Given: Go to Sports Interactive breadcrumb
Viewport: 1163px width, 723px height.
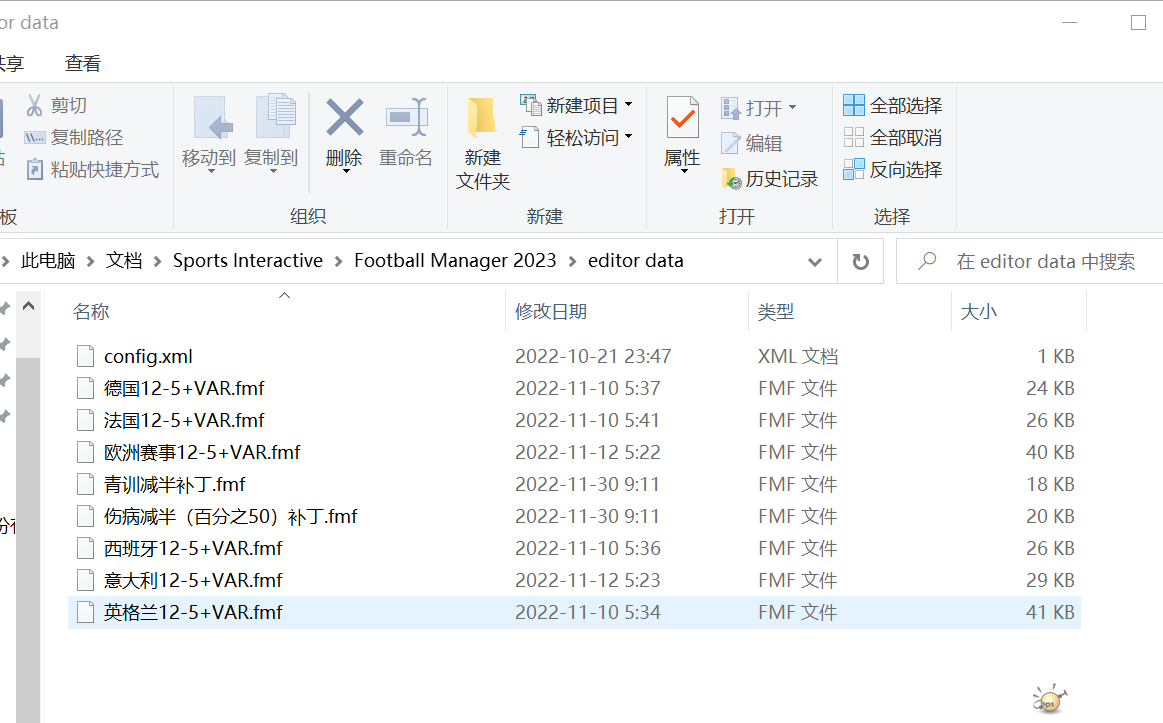Looking at the screenshot, I should click(x=248, y=261).
